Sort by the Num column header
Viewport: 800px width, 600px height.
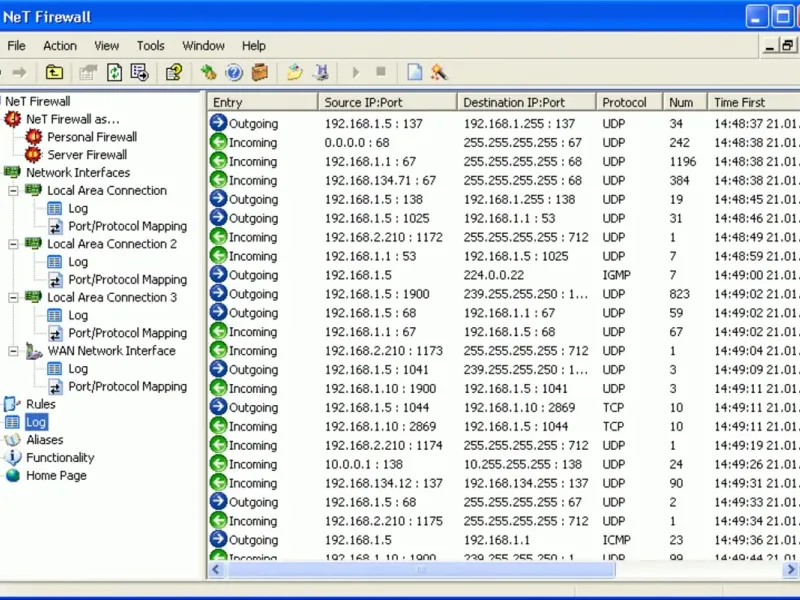685,102
